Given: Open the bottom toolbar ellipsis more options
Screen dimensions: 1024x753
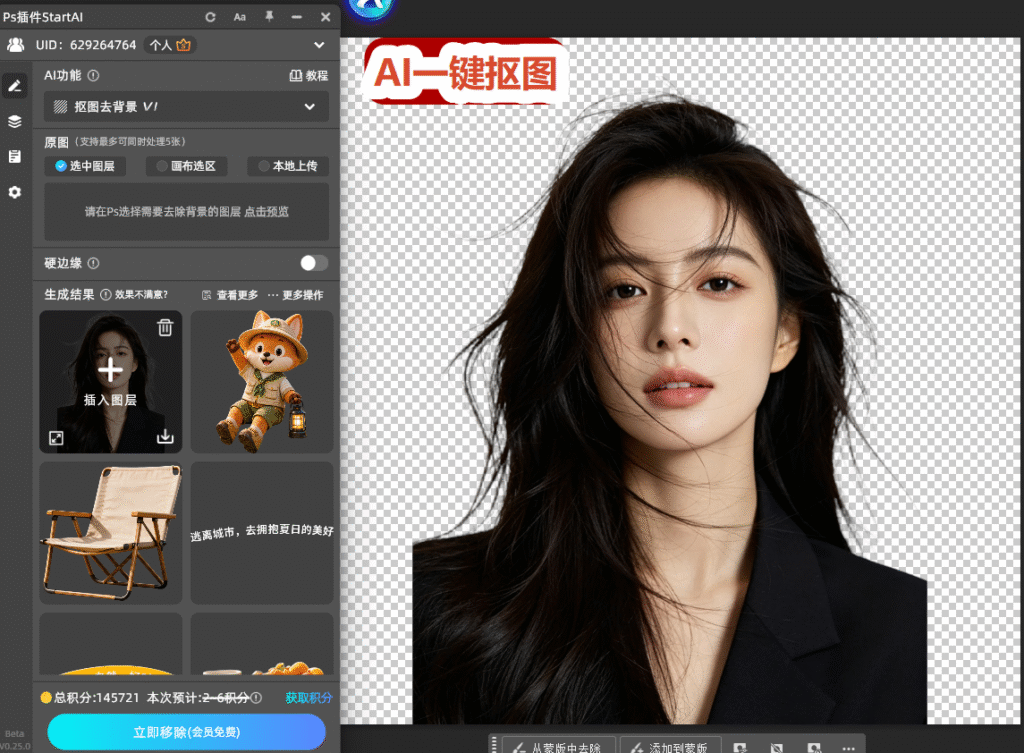Looking at the screenshot, I should pyautogui.click(x=848, y=748).
